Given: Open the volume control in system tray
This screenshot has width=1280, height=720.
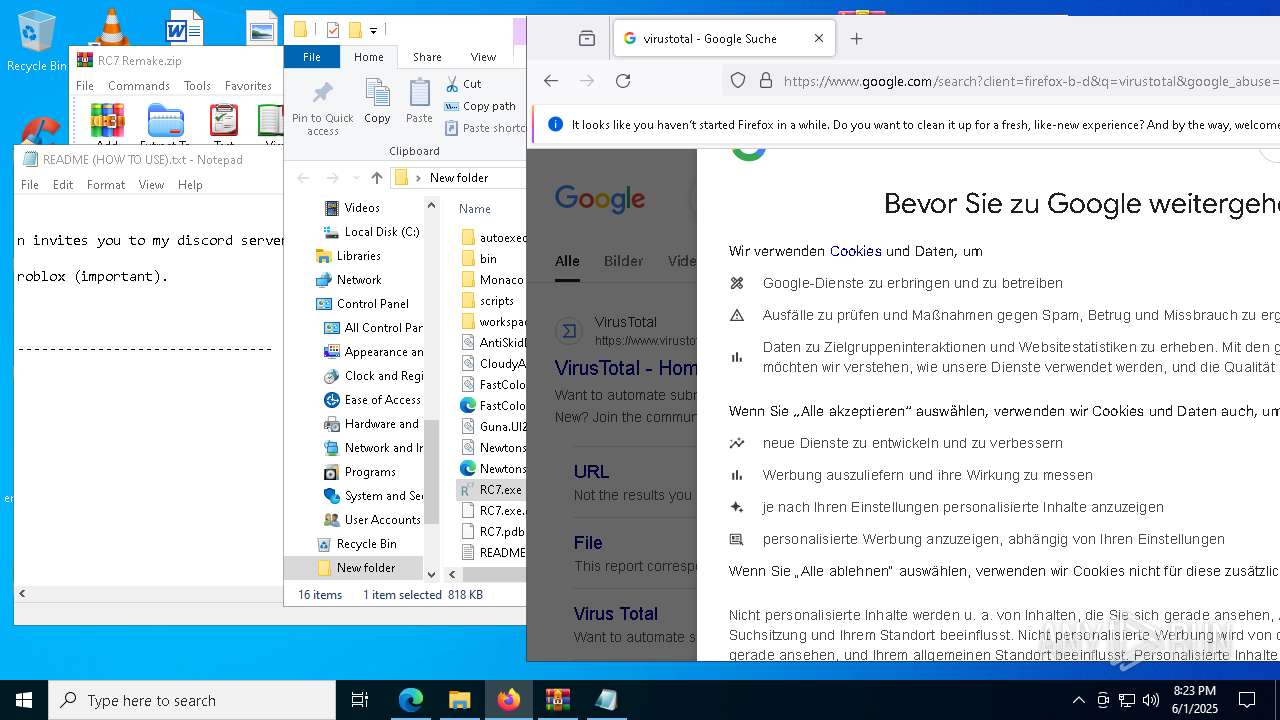Looking at the screenshot, I should (x=1151, y=700).
